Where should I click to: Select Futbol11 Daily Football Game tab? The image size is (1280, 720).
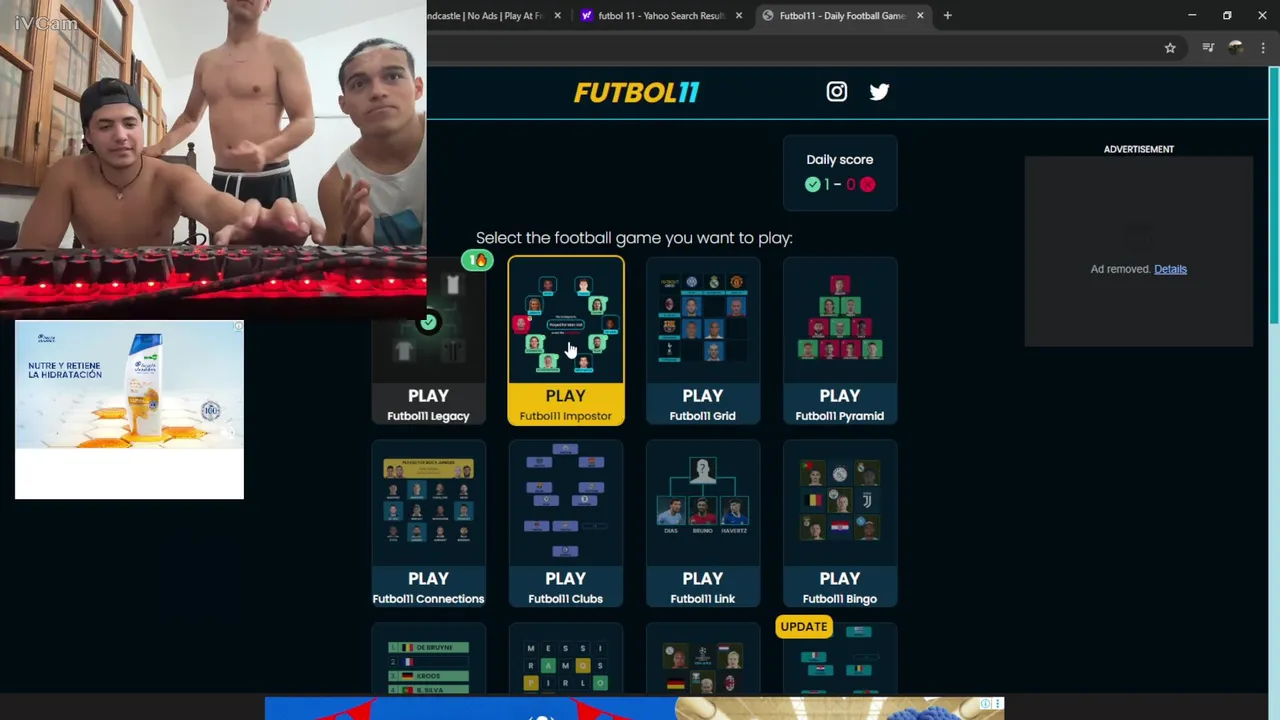click(x=841, y=15)
